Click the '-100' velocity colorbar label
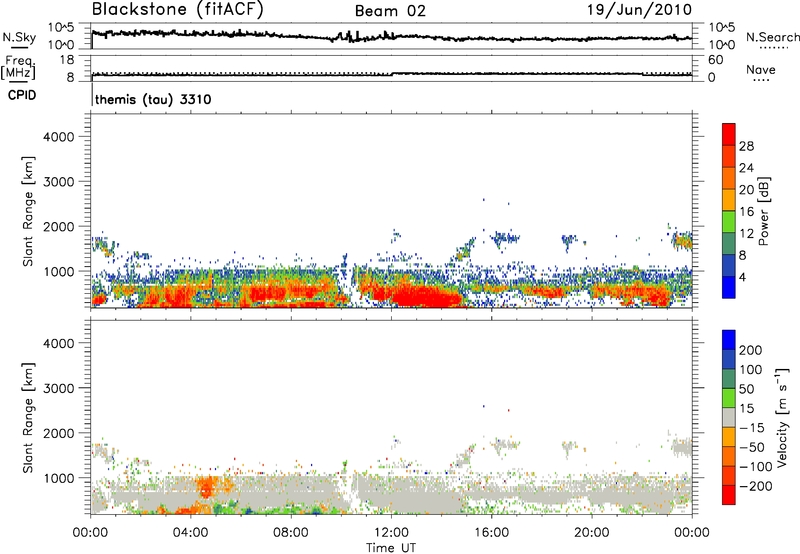800x554 pixels. pyautogui.click(x=756, y=466)
